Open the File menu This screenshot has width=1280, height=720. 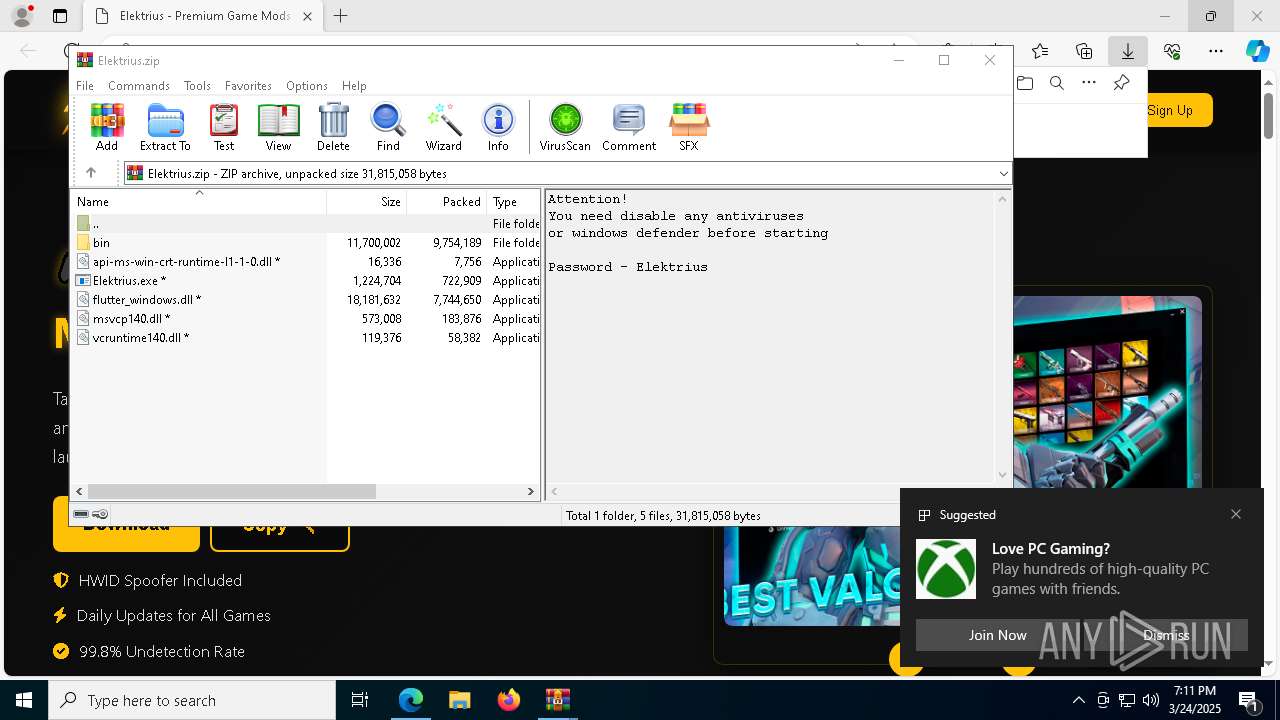[x=85, y=86]
